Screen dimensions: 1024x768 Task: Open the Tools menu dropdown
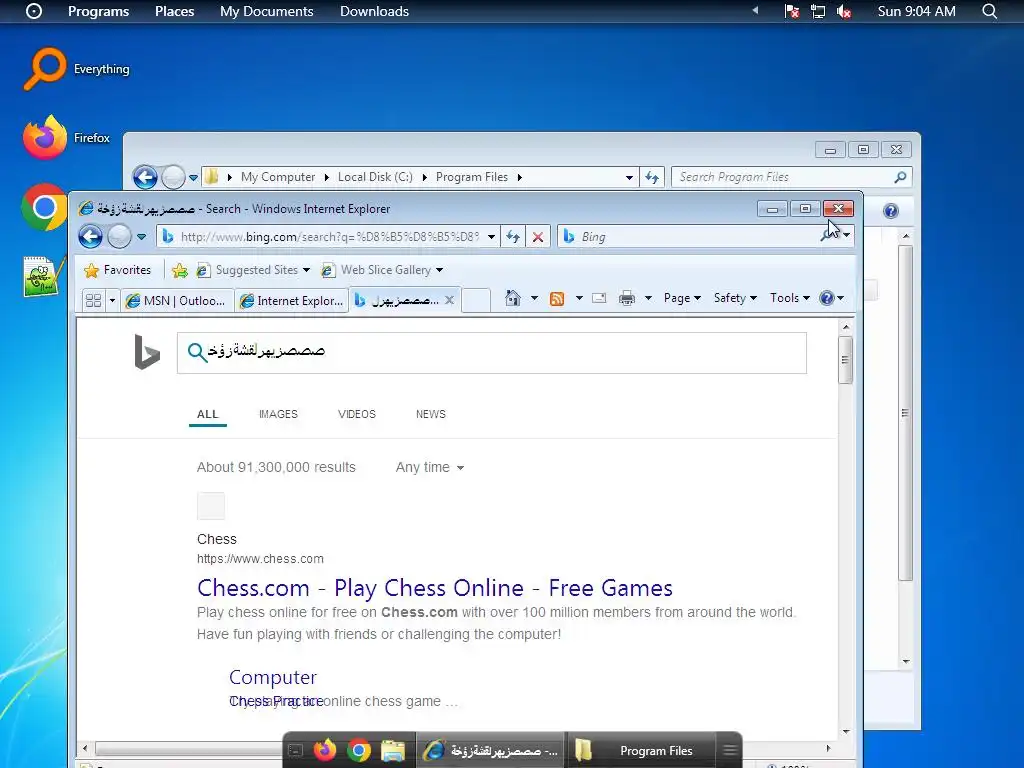coord(789,298)
